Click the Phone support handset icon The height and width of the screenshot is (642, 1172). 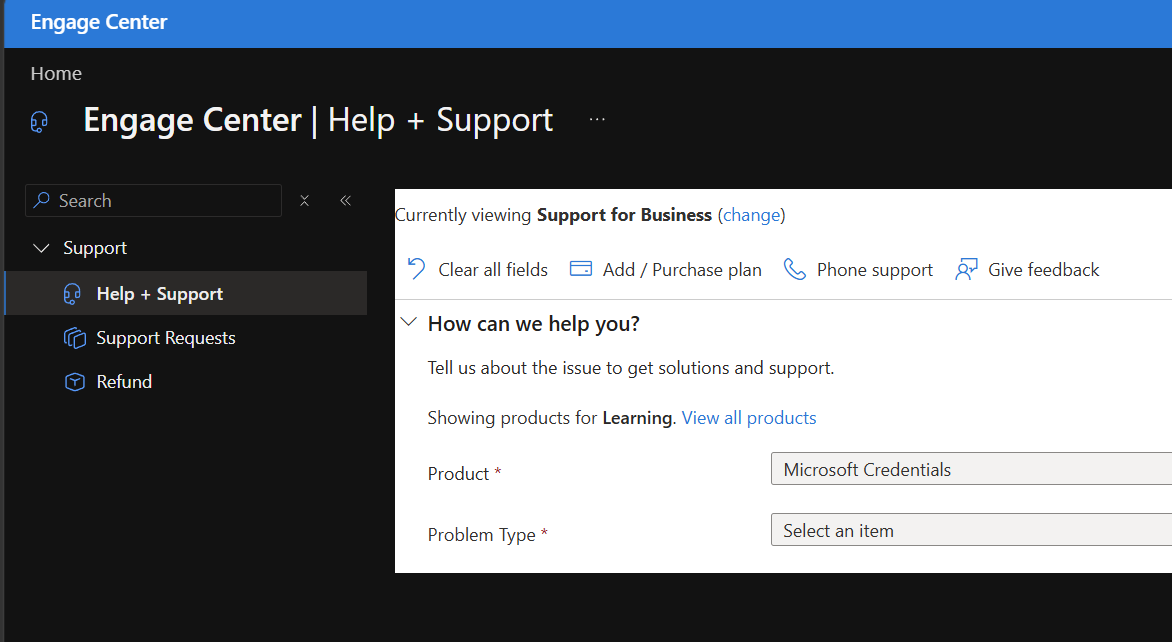[795, 269]
